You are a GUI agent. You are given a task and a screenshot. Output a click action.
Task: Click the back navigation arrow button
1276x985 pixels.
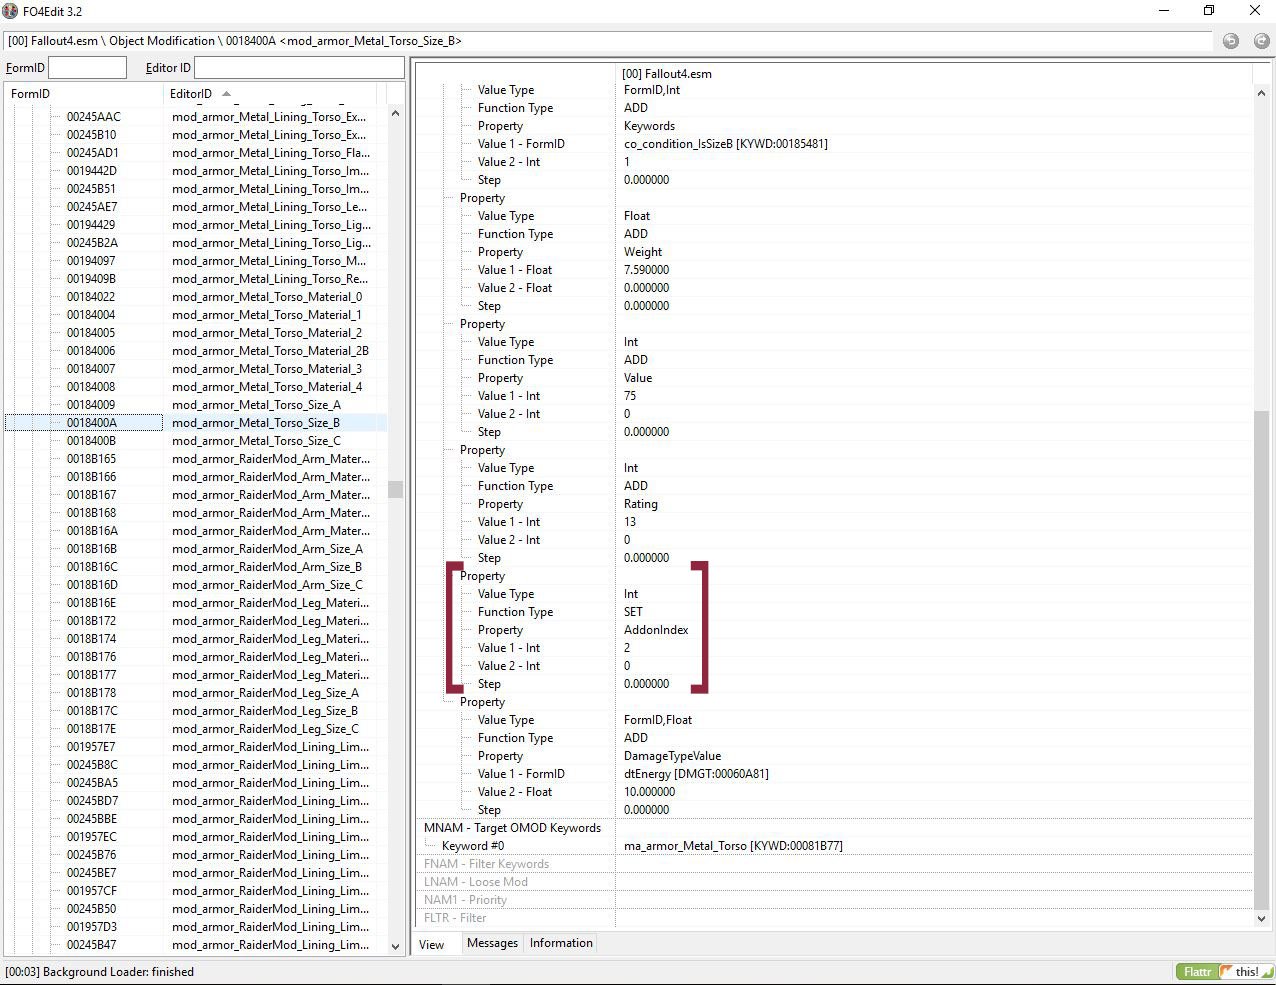[x=1231, y=41]
